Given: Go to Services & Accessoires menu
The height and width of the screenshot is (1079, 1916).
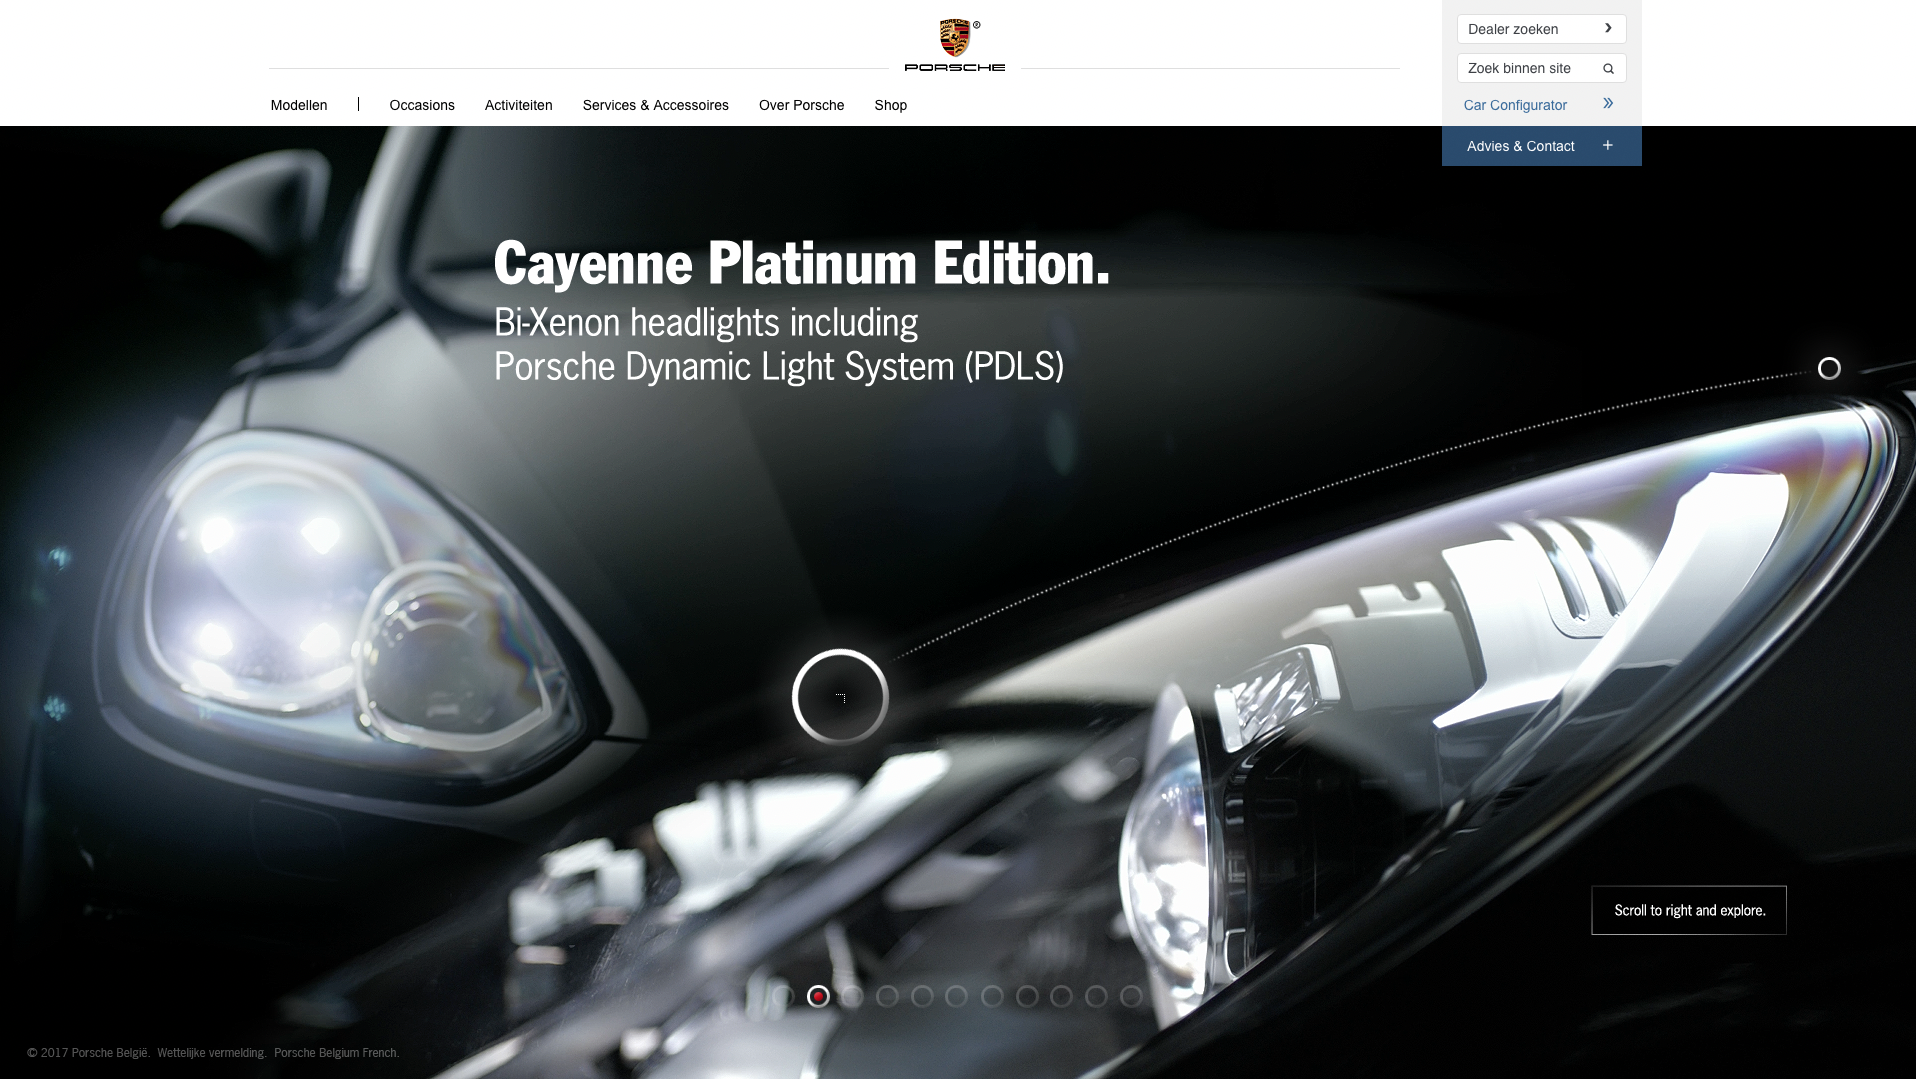Looking at the screenshot, I should pyautogui.click(x=655, y=105).
